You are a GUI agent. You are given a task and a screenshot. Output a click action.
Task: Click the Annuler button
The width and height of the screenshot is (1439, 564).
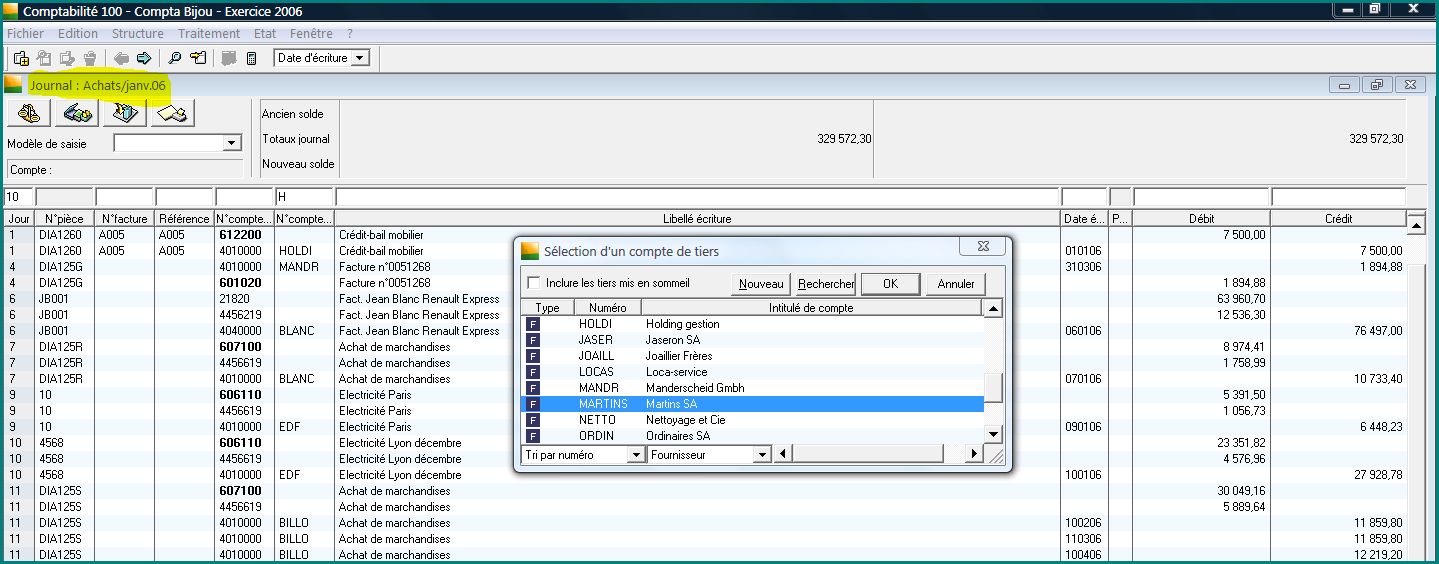pos(956,284)
